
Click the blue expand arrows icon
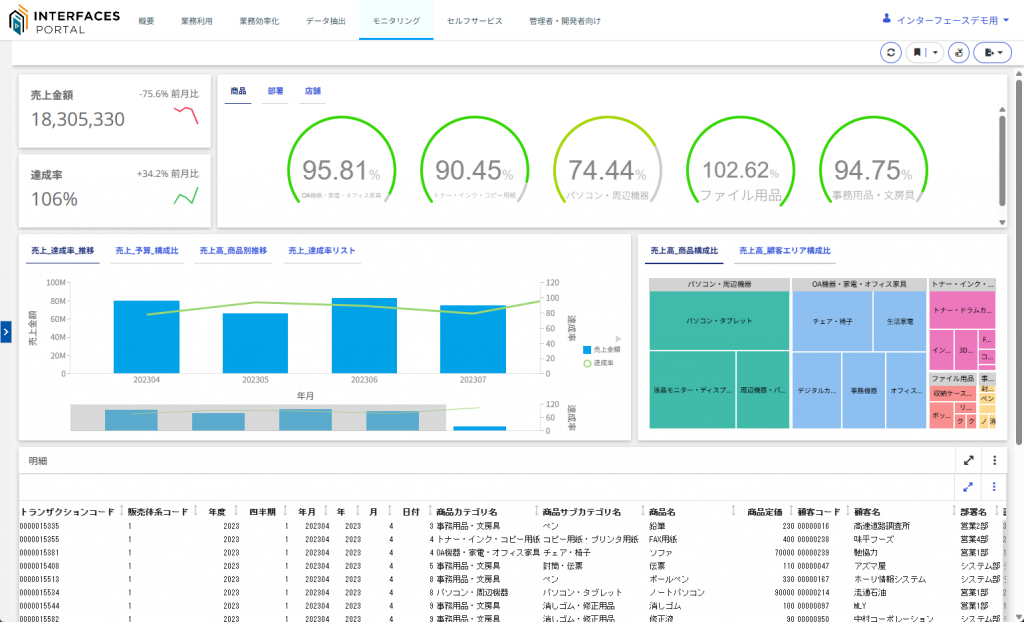click(x=968, y=487)
